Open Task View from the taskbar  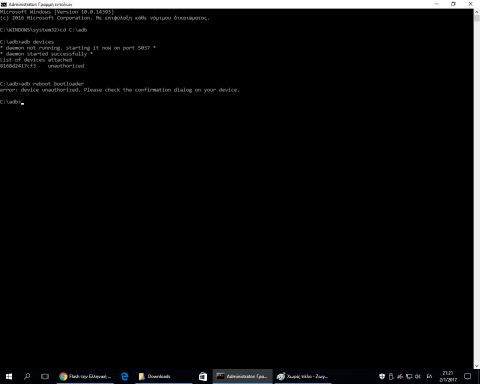point(45,376)
